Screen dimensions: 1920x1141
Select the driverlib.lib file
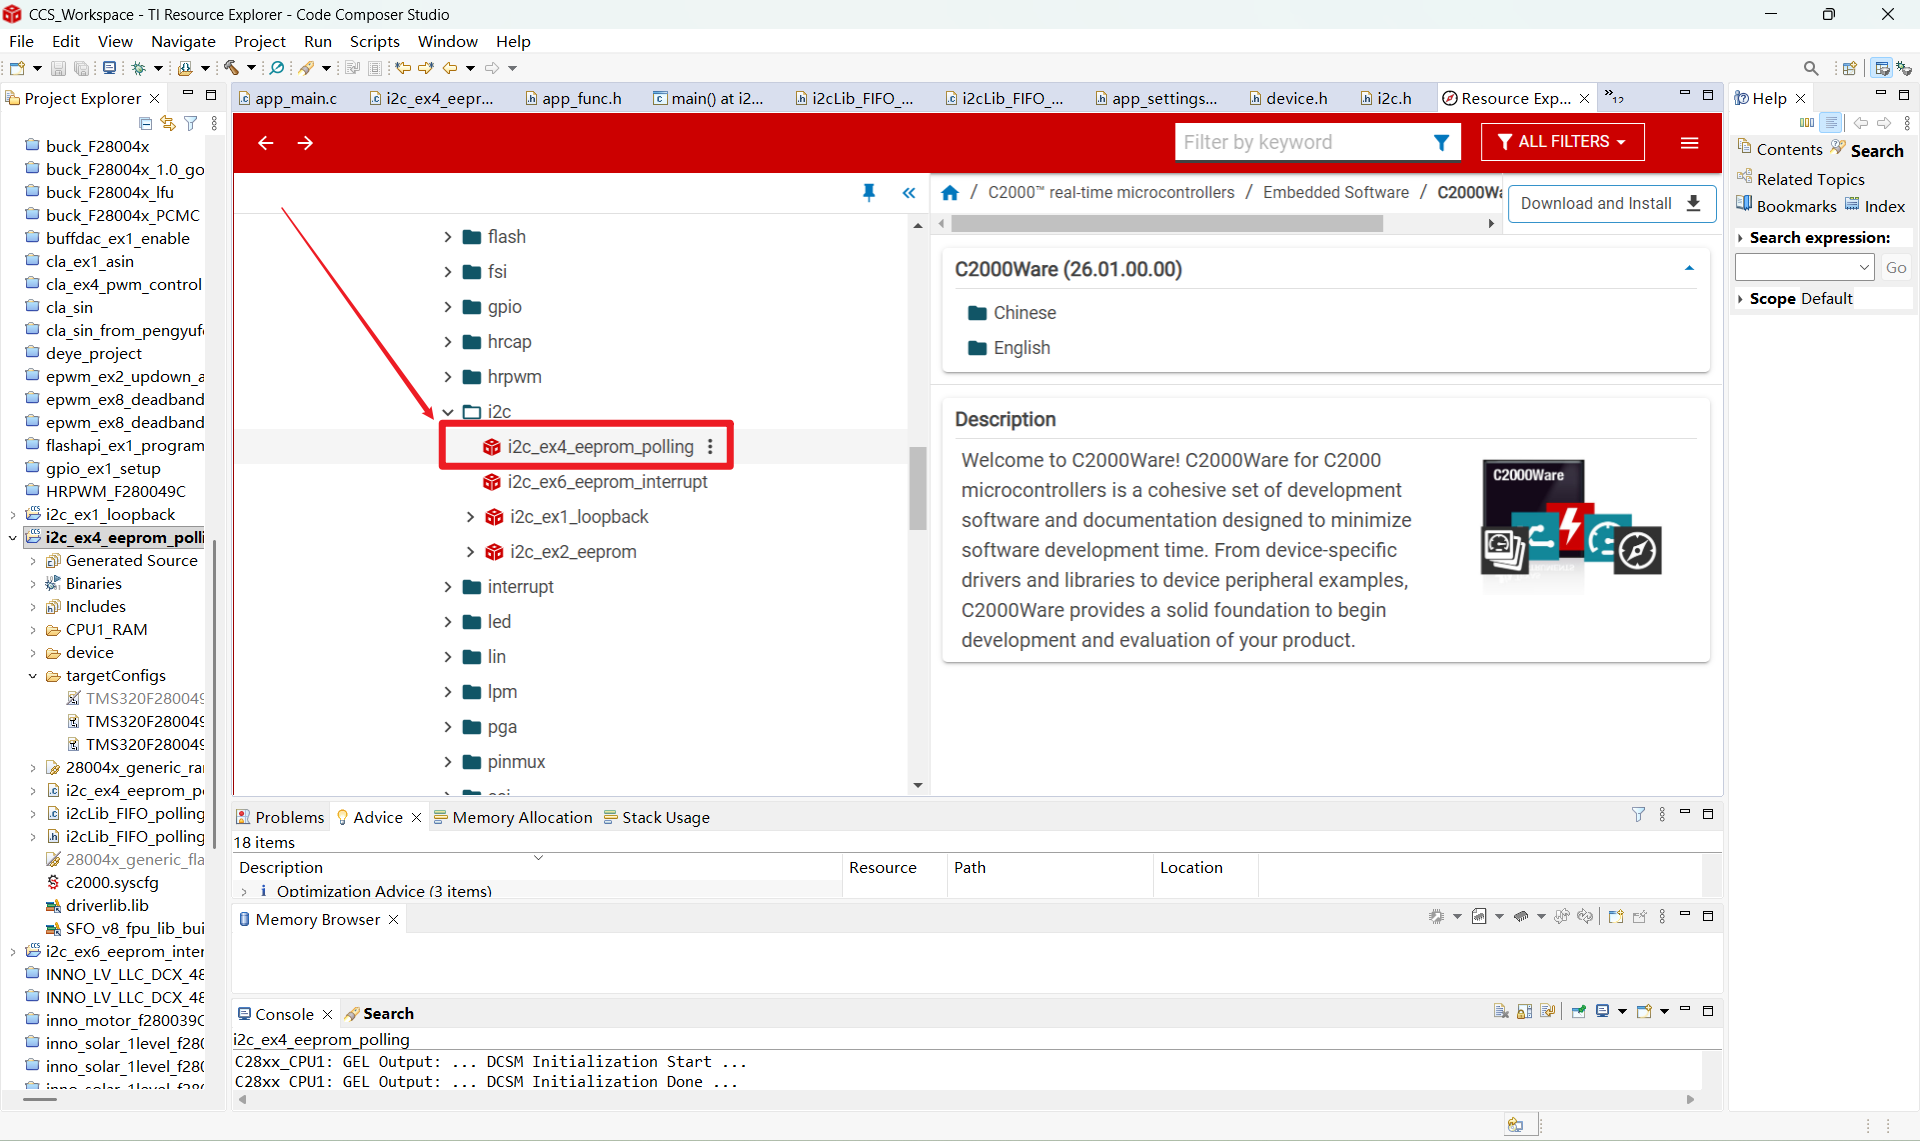tap(107, 905)
